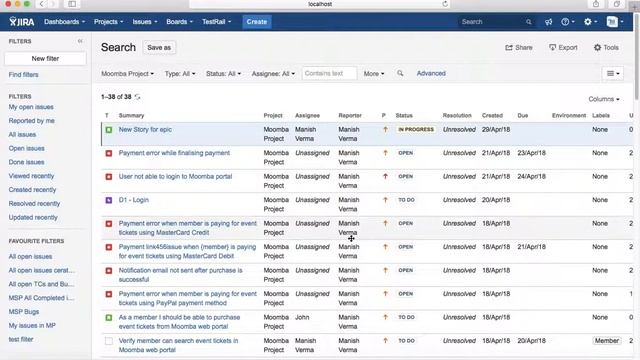The width and height of the screenshot is (640, 360).
Task: Open test filter favourite
Action: tap(21, 339)
